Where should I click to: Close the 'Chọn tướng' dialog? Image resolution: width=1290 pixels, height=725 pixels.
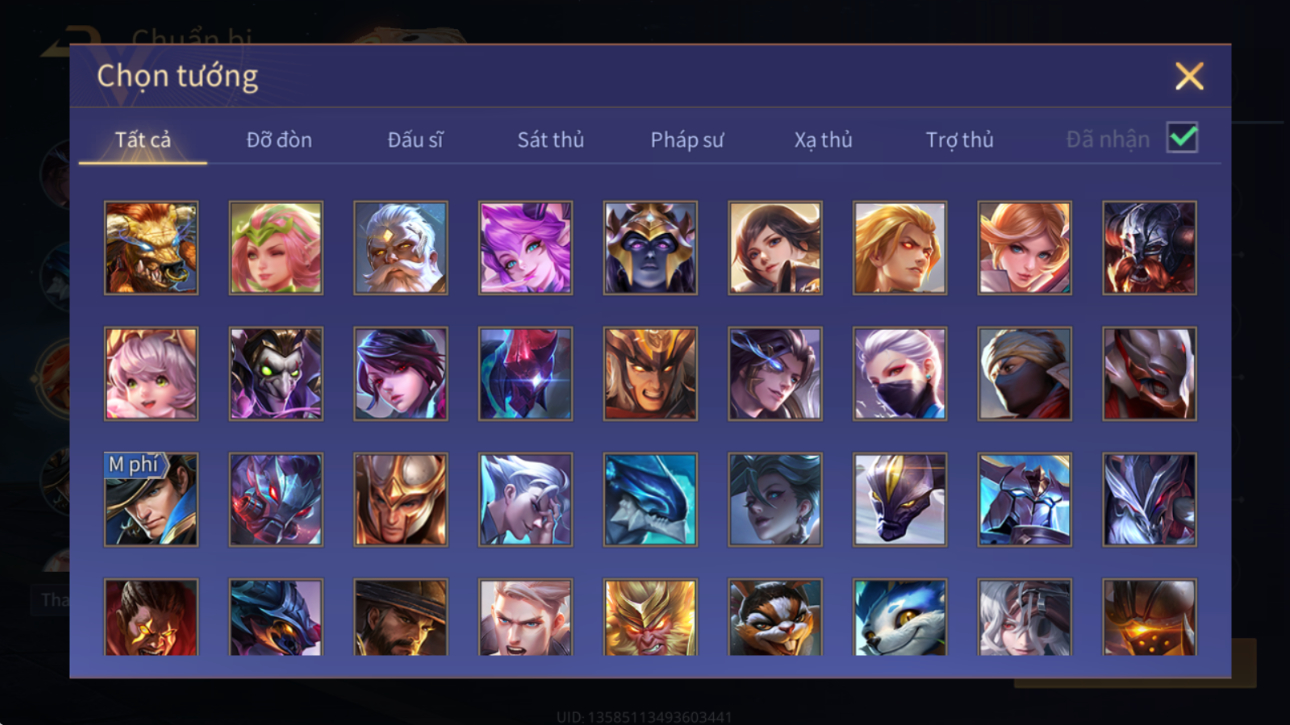[x=1189, y=76]
